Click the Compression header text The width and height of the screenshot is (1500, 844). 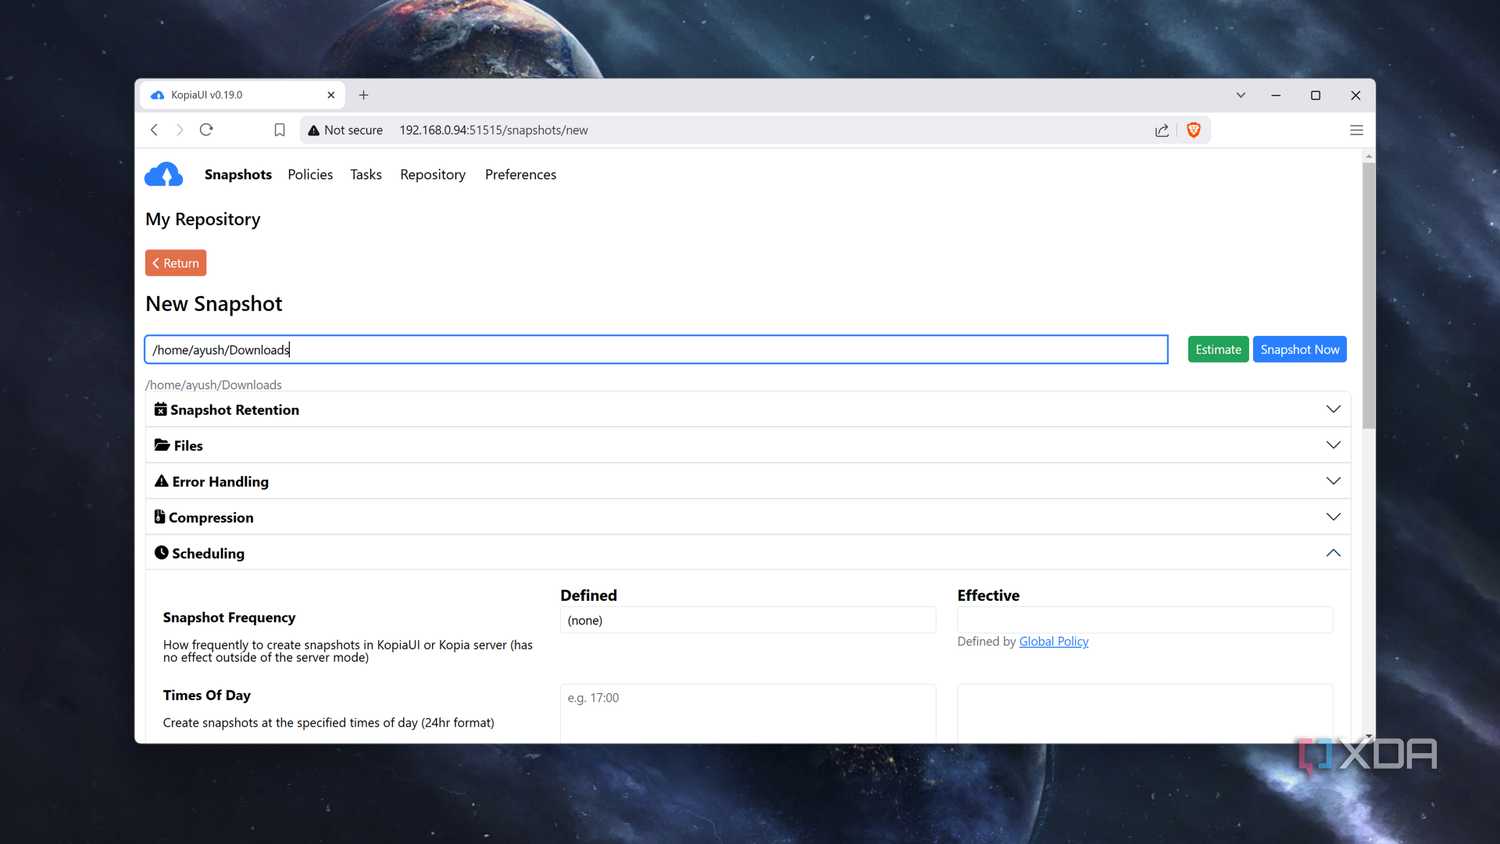(x=211, y=517)
